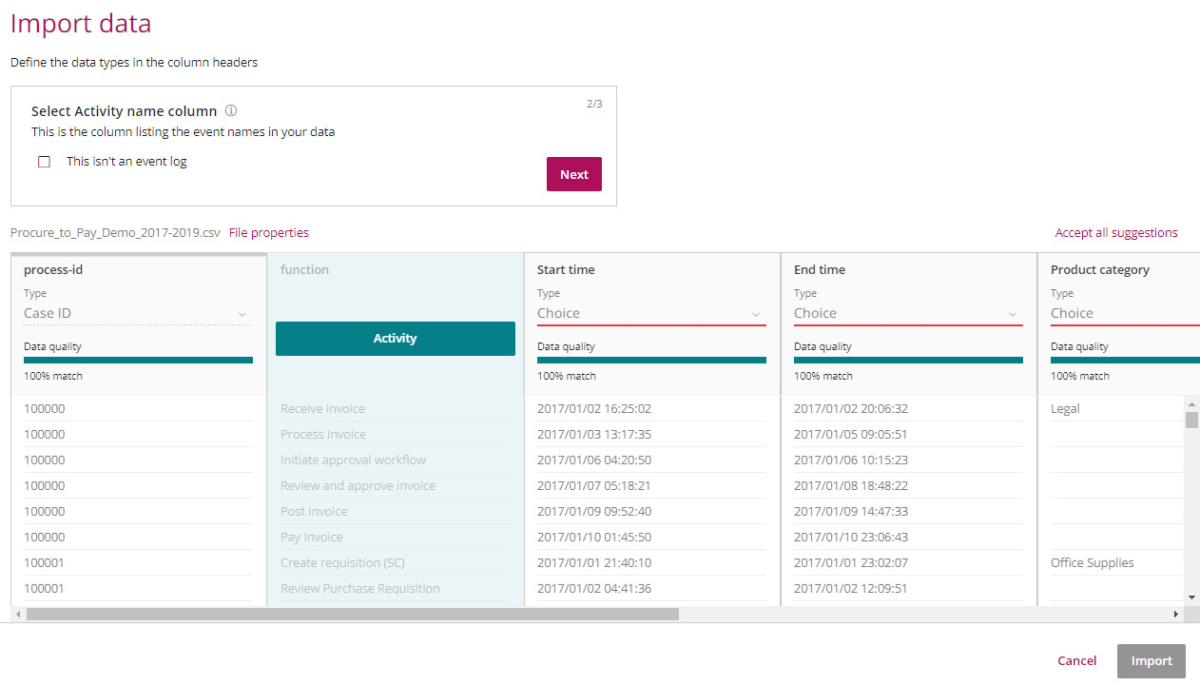Click Accept all suggestions
The height and width of the screenshot is (686, 1200).
(x=1116, y=233)
